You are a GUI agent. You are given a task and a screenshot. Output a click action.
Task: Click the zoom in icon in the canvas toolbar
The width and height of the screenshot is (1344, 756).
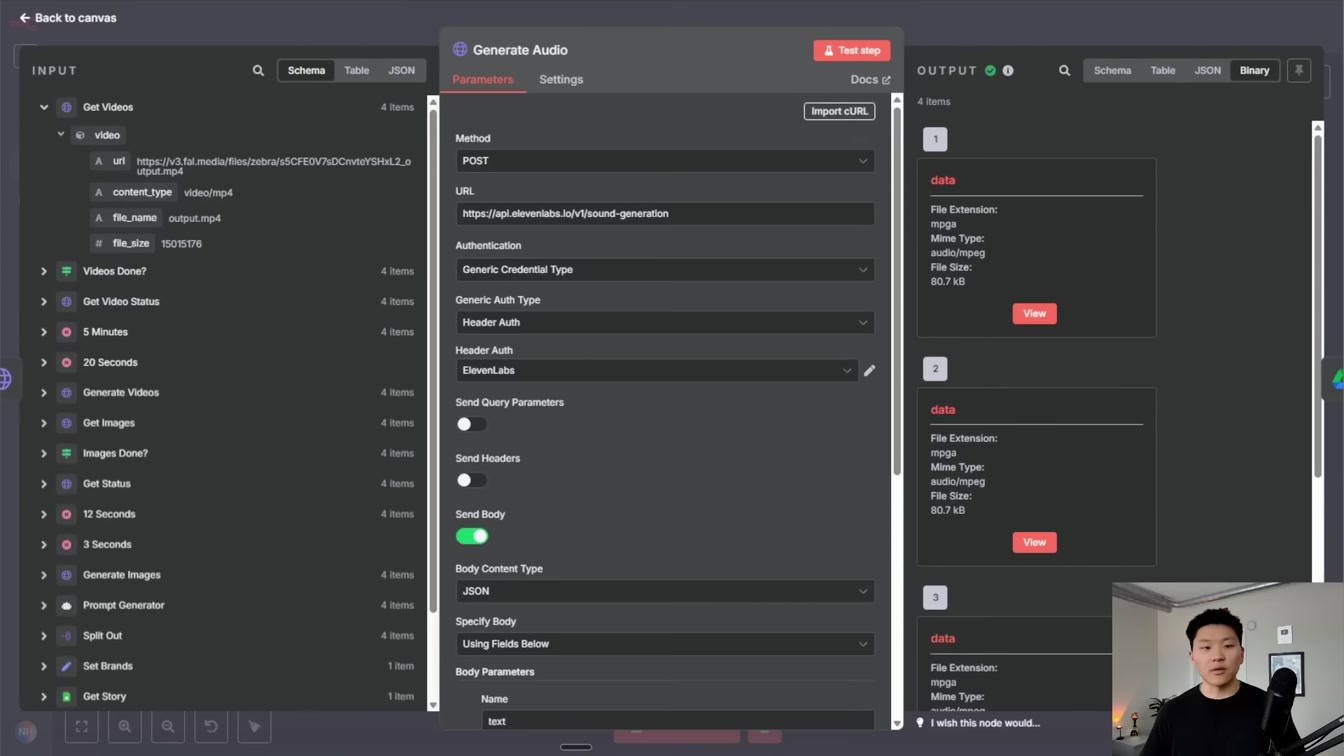[125, 727]
